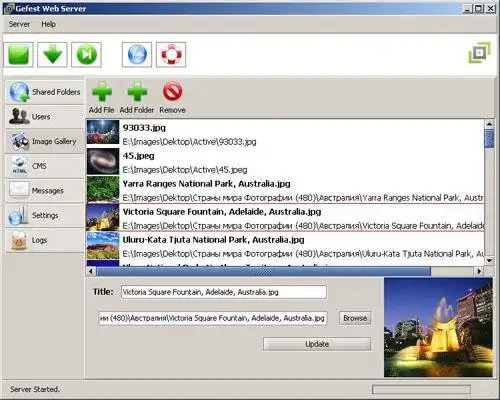The image size is (500, 400).
Task: Select Uluru-Kata Tjuta National Park, Australia.jpg title
Action: (213, 240)
